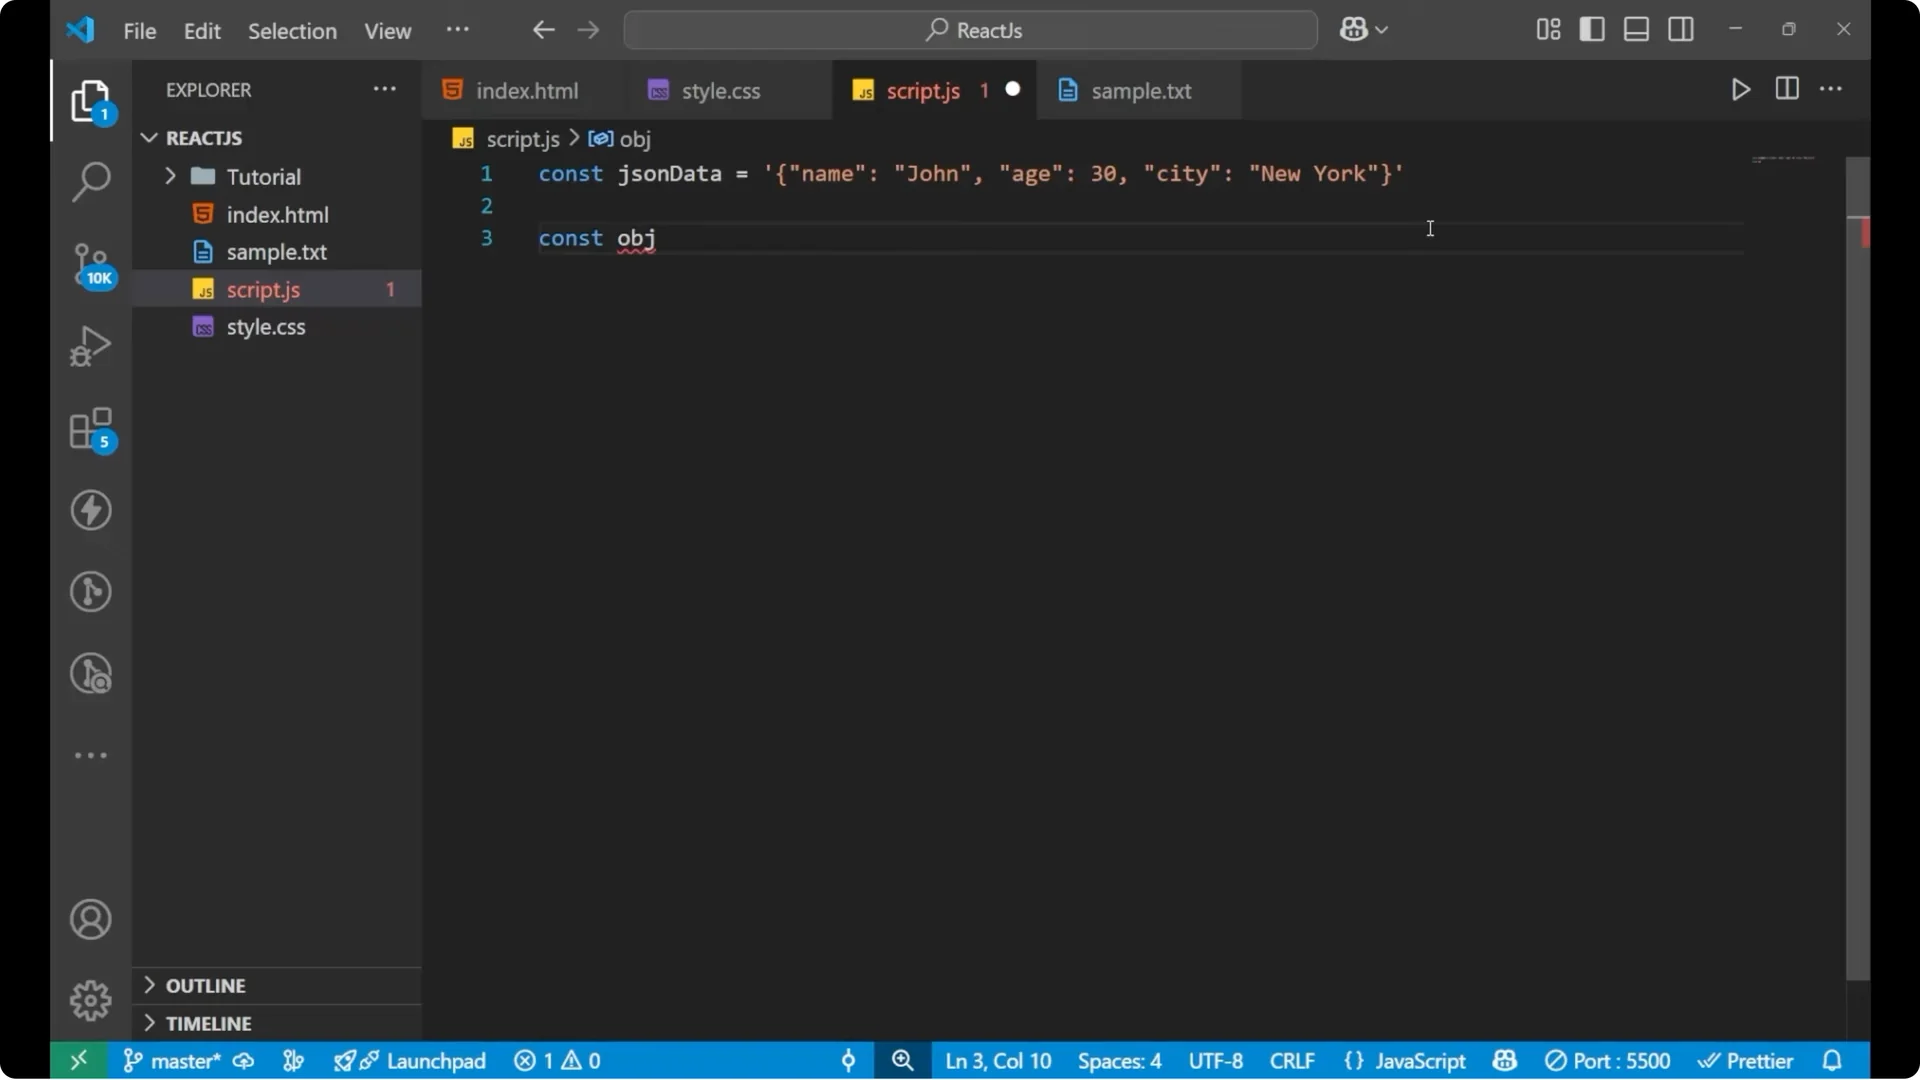Switch to the sample.txt tab

1140,91
